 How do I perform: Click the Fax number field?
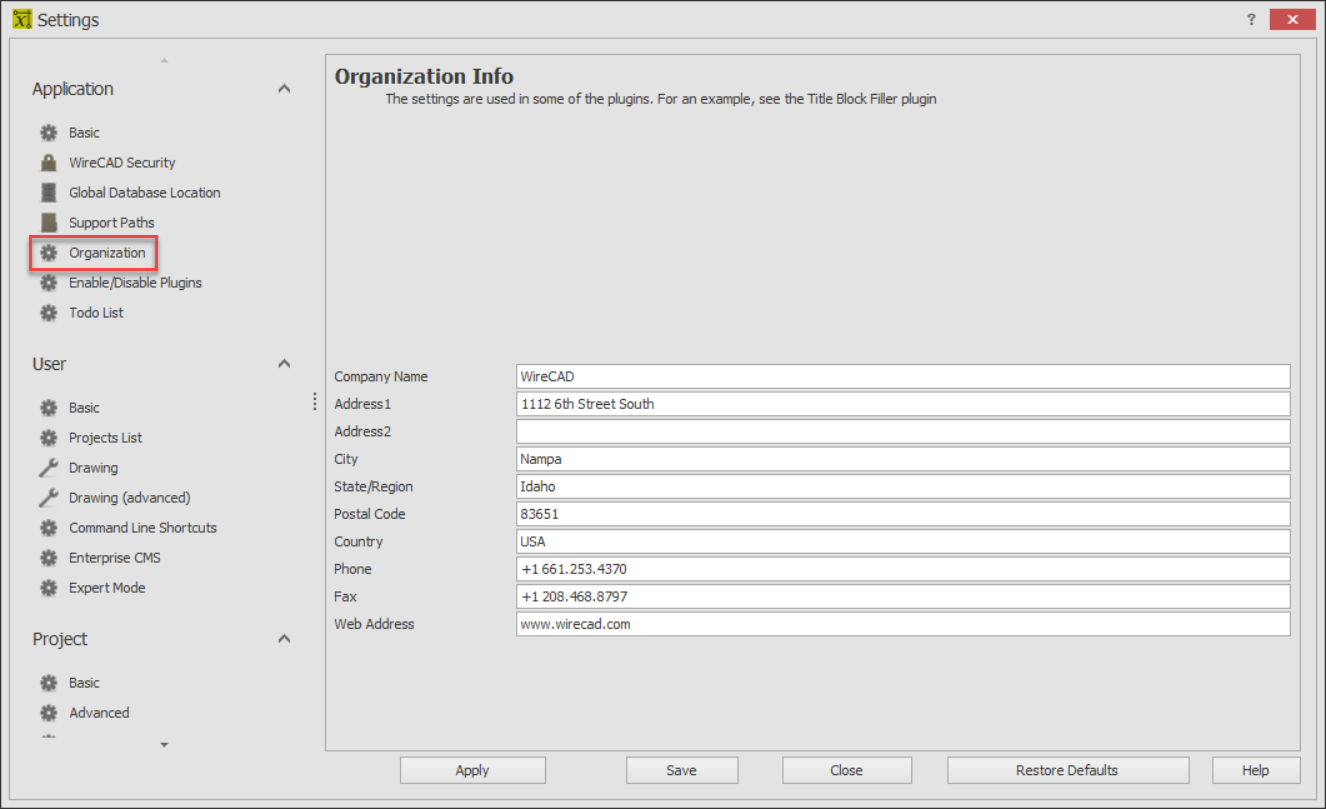click(903, 597)
